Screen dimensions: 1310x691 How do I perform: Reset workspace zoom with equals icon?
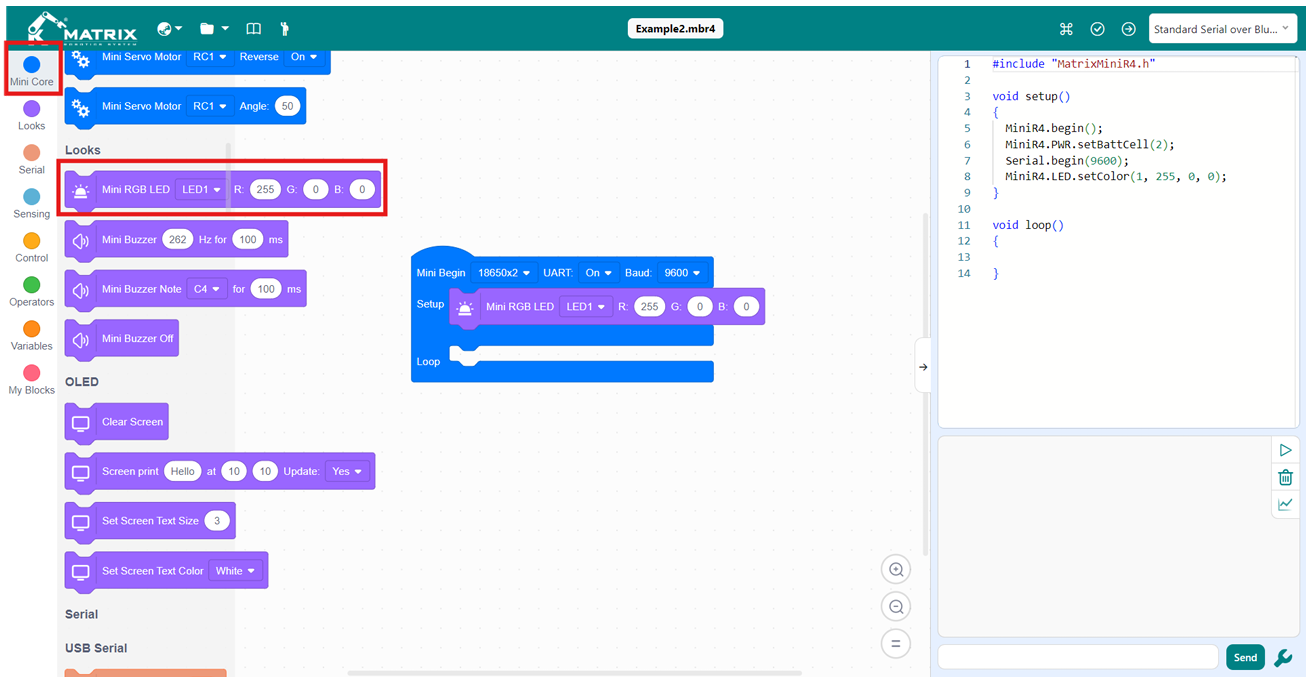click(x=896, y=644)
